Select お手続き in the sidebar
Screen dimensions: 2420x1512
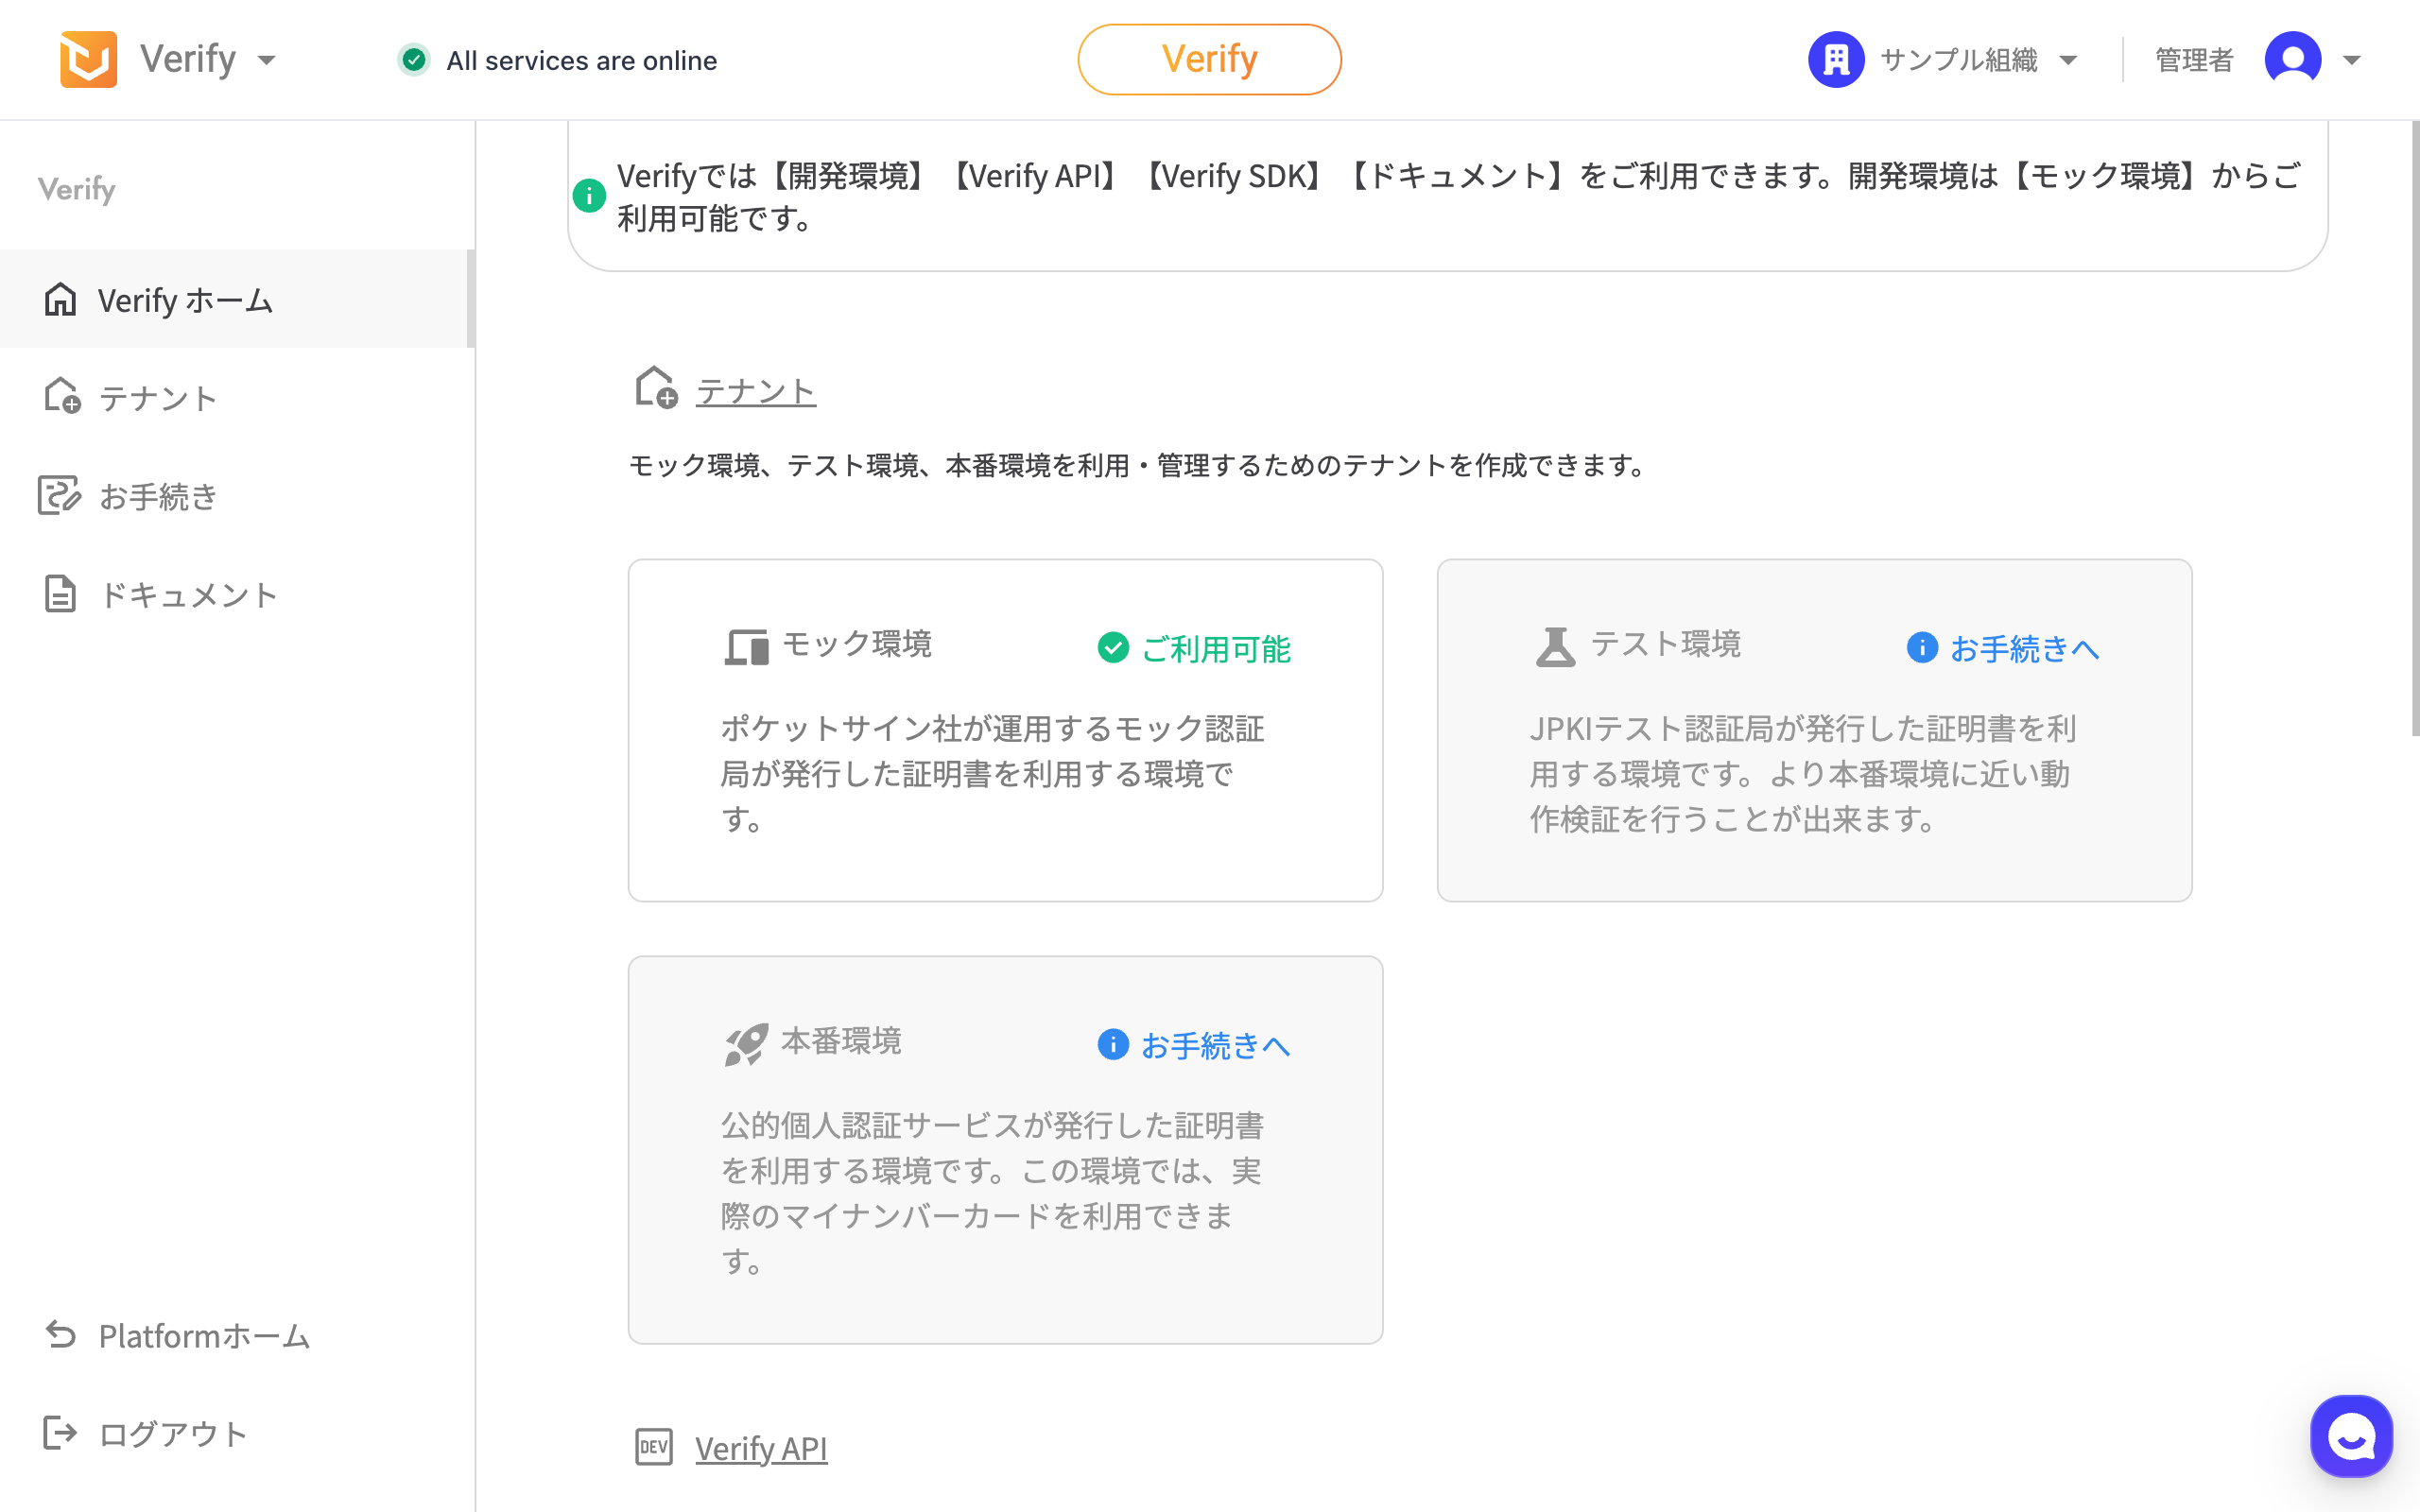(158, 496)
